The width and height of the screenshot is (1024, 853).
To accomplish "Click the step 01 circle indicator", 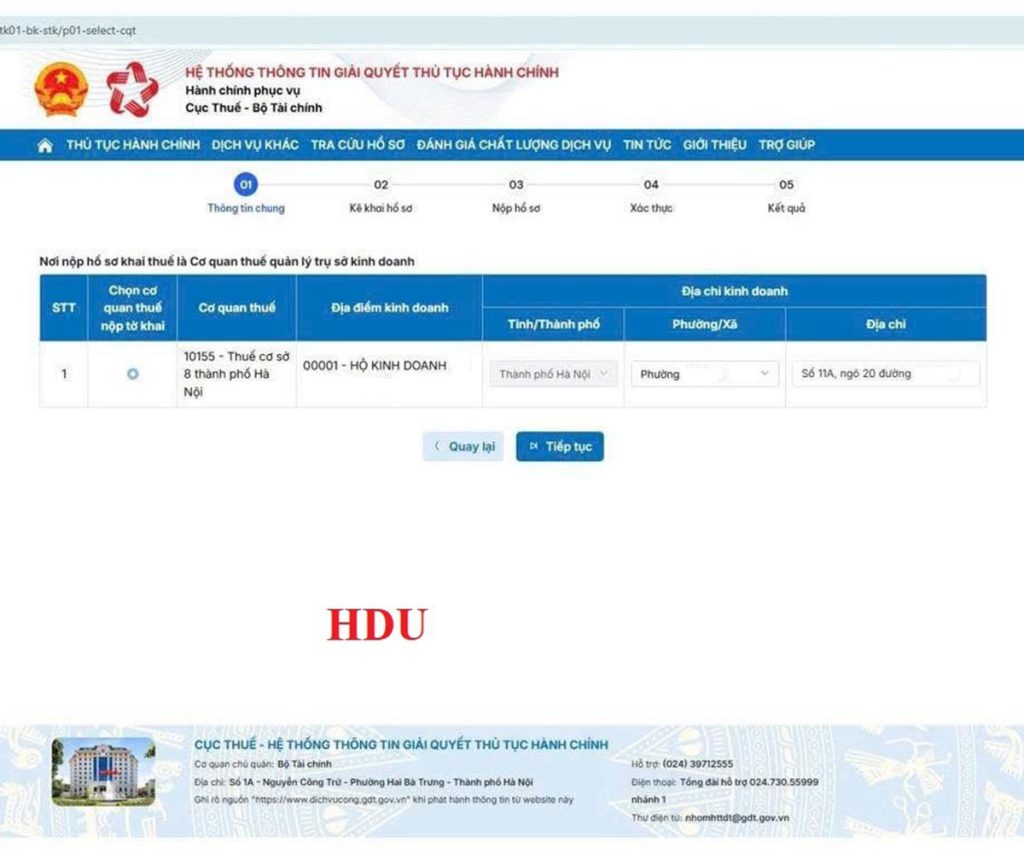I will pyautogui.click(x=245, y=184).
